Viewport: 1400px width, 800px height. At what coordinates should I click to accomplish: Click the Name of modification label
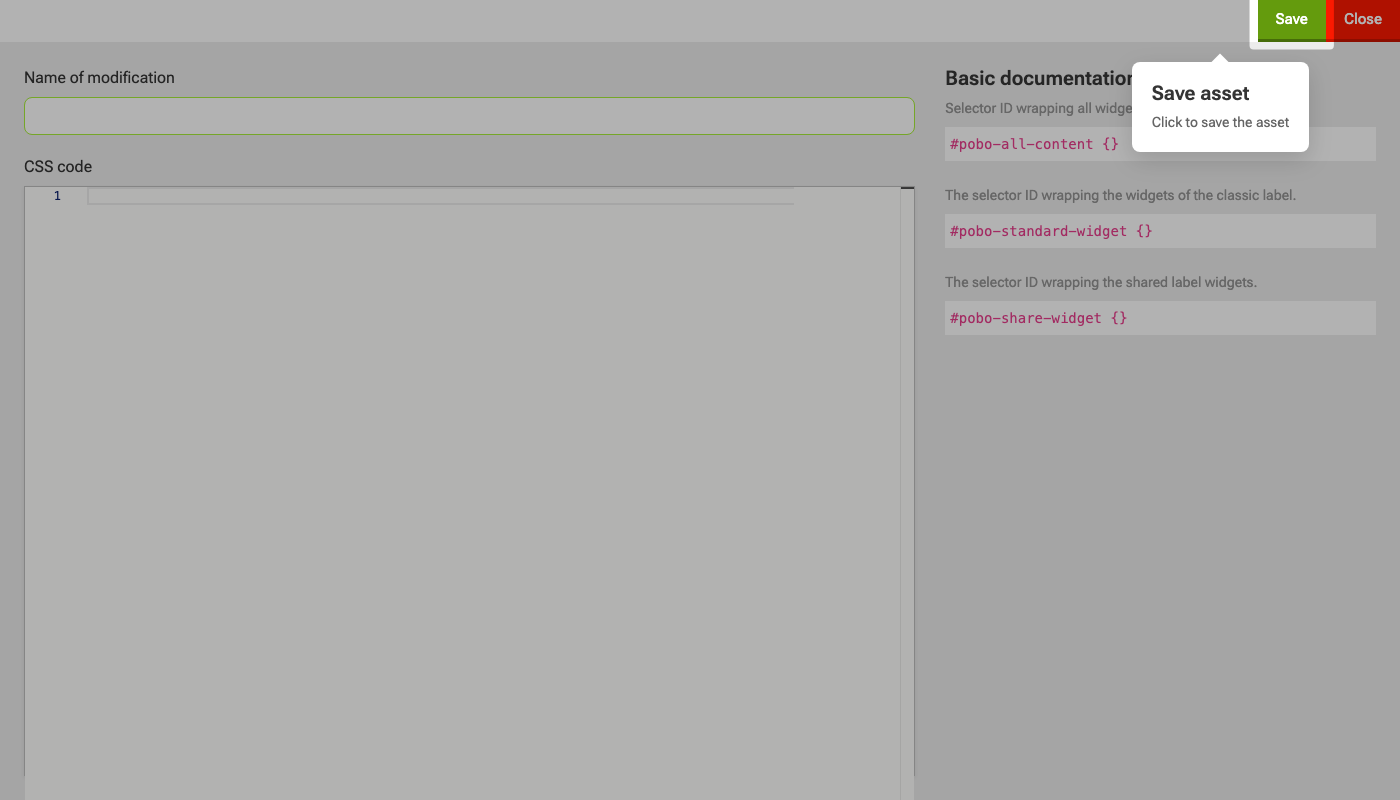coord(99,78)
